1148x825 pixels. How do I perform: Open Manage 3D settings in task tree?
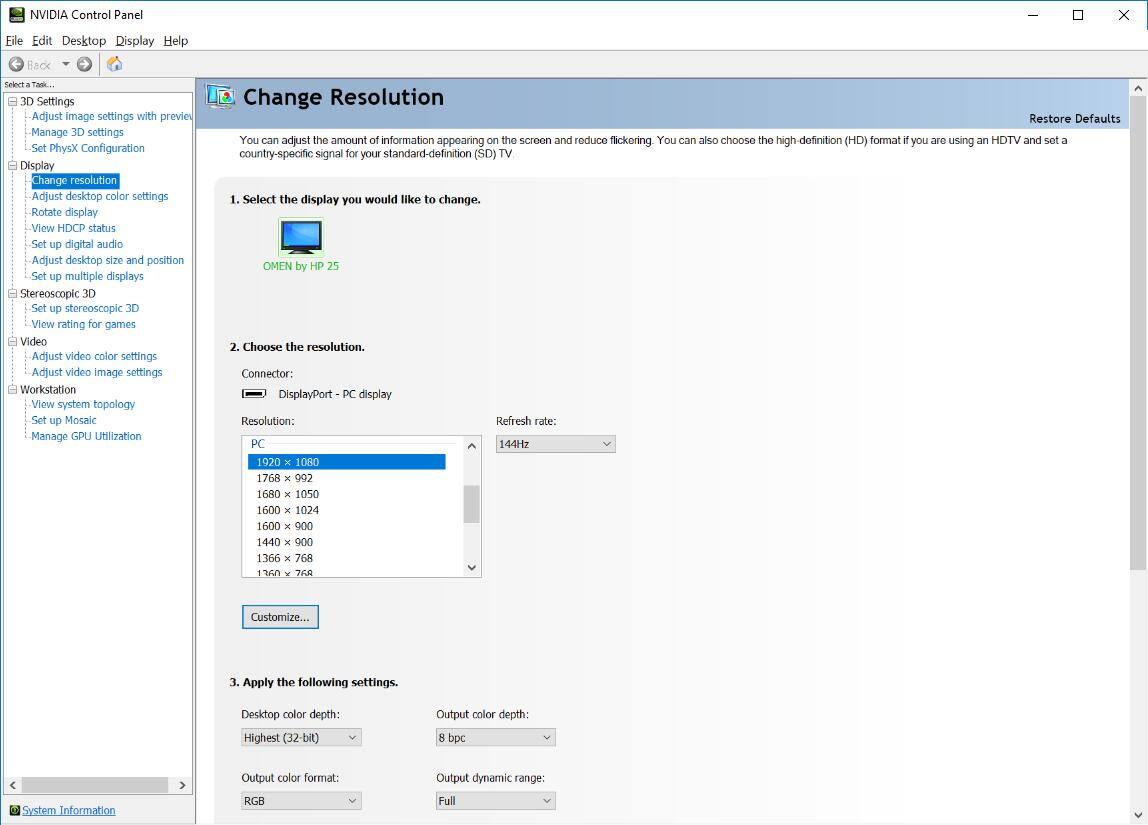[77, 132]
